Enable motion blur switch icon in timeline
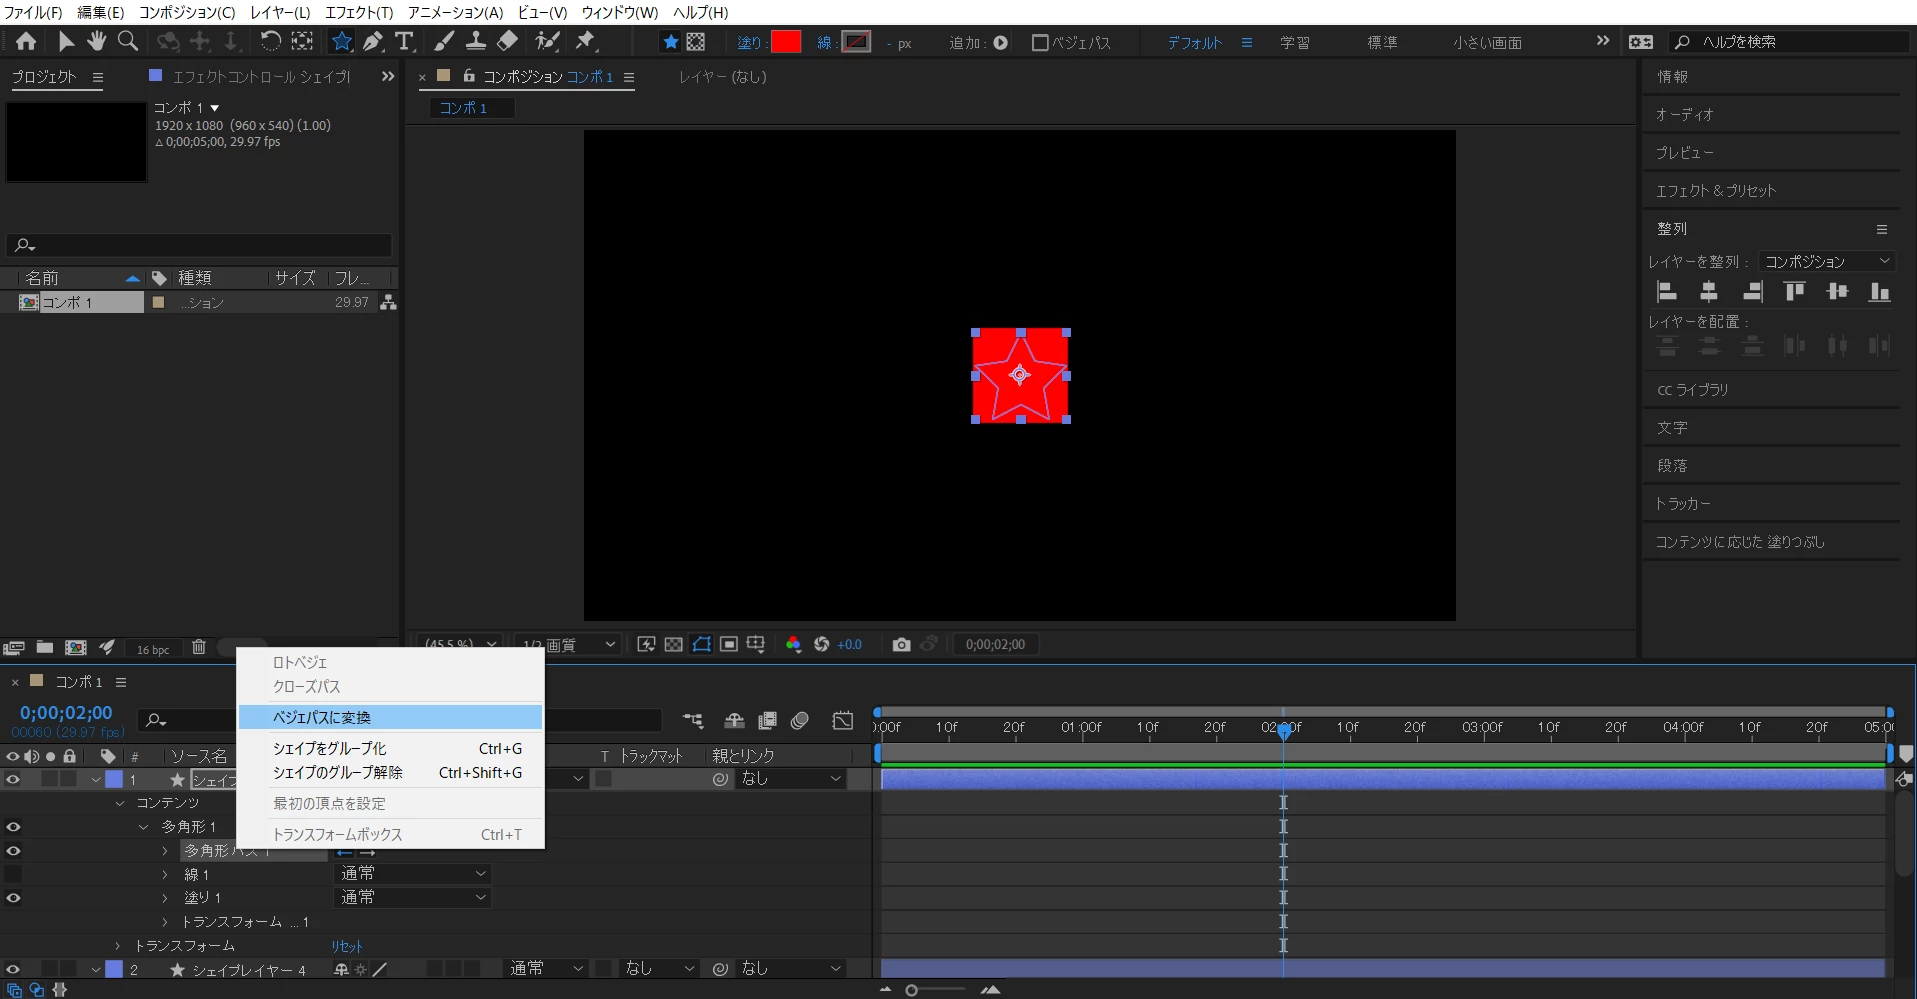The width and height of the screenshot is (1917, 999). (799, 720)
